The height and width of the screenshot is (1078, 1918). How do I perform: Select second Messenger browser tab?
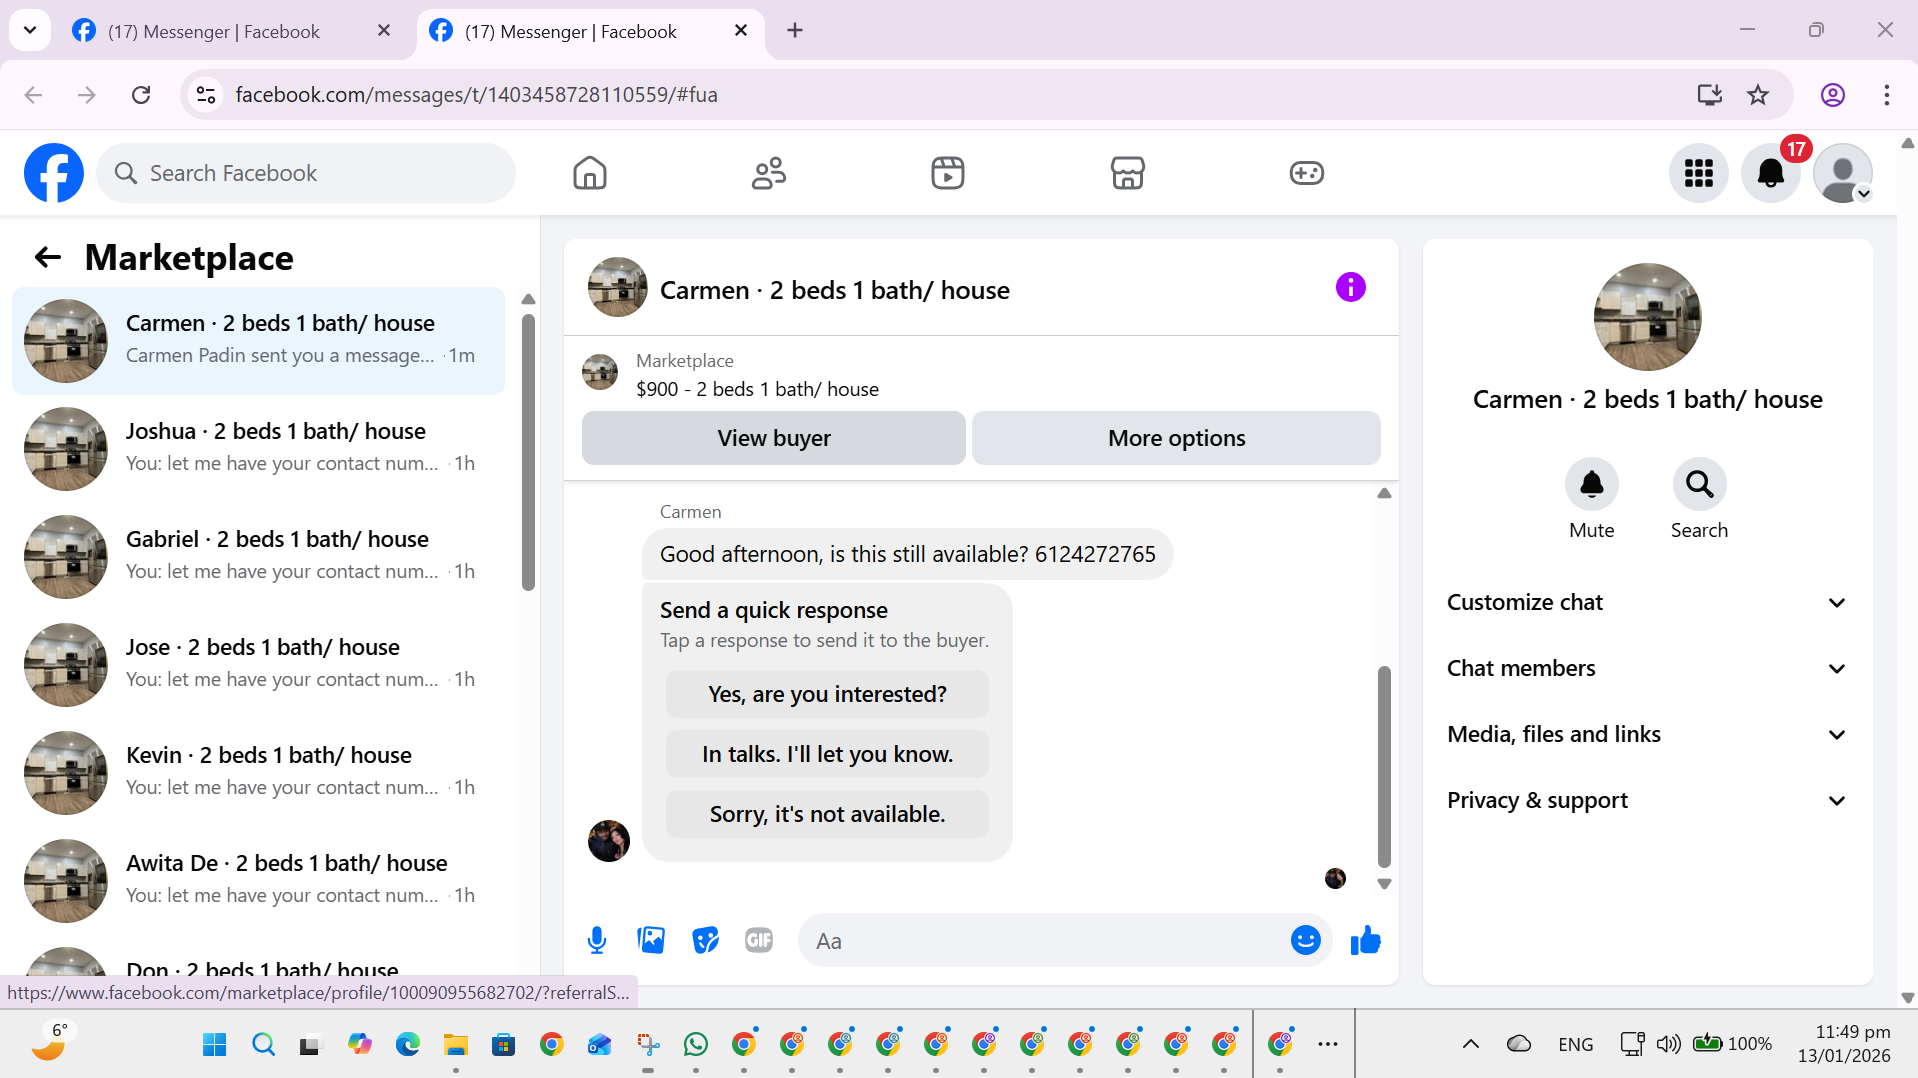point(571,31)
